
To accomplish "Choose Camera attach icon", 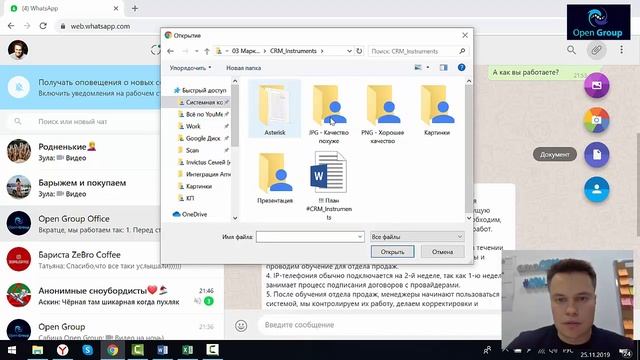I will [x=596, y=120].
